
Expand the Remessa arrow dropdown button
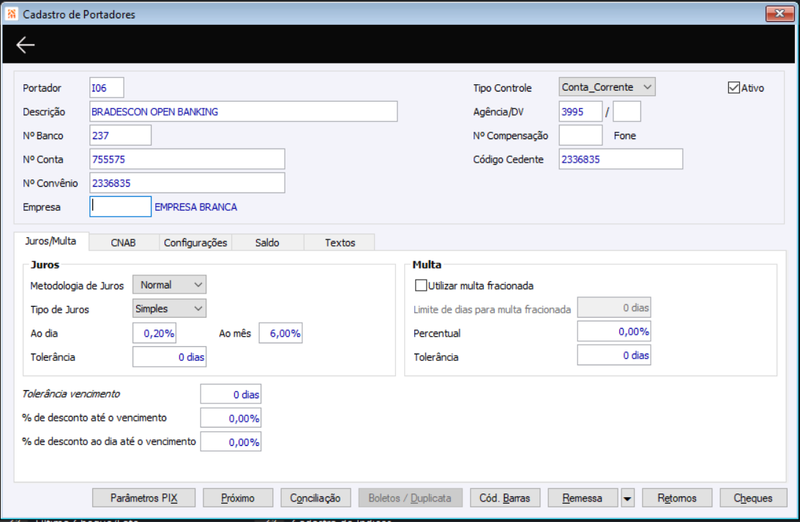(x=628, y=498)
